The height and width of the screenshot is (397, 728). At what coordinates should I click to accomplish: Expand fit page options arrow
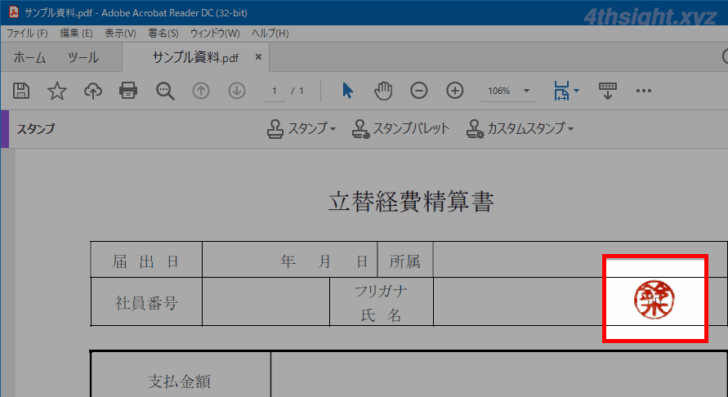tap(577, 91)
